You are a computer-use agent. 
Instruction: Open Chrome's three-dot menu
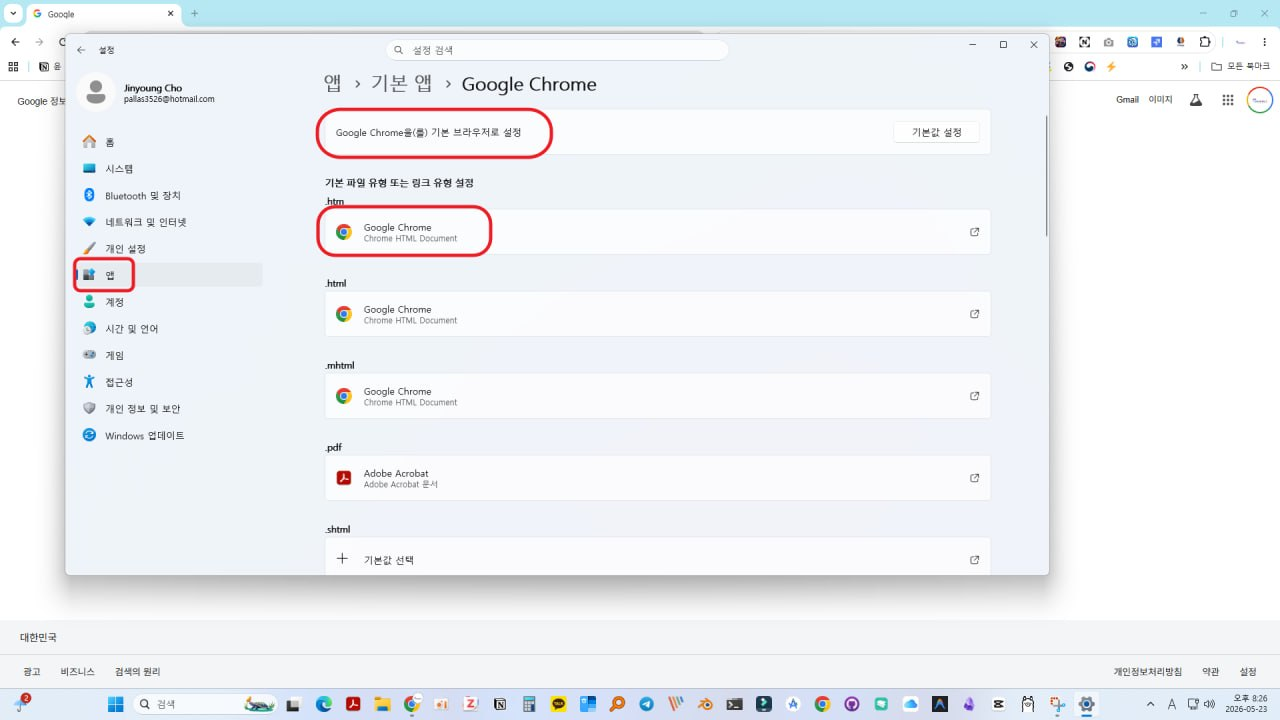[1266, 42]
